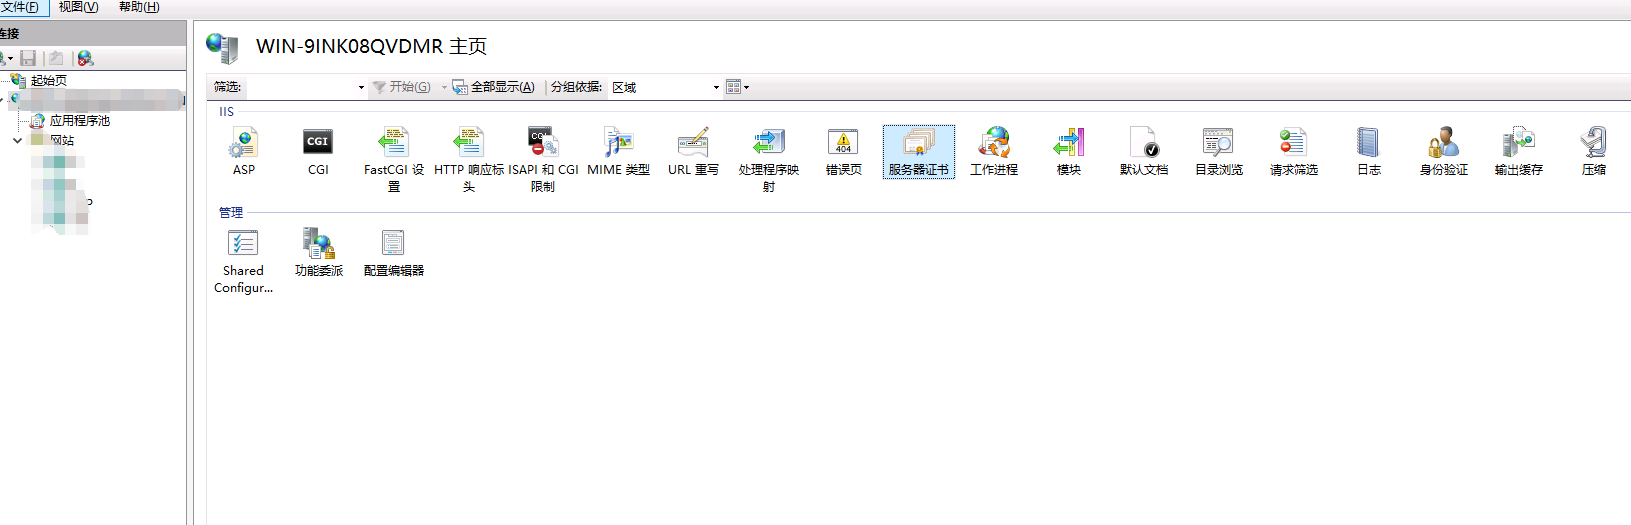Open 日志 (logging) feature

click(x=1369, y=152)
